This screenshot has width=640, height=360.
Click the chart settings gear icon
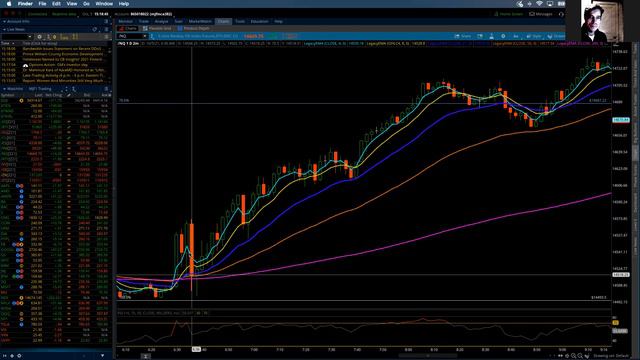pos(503,36)
